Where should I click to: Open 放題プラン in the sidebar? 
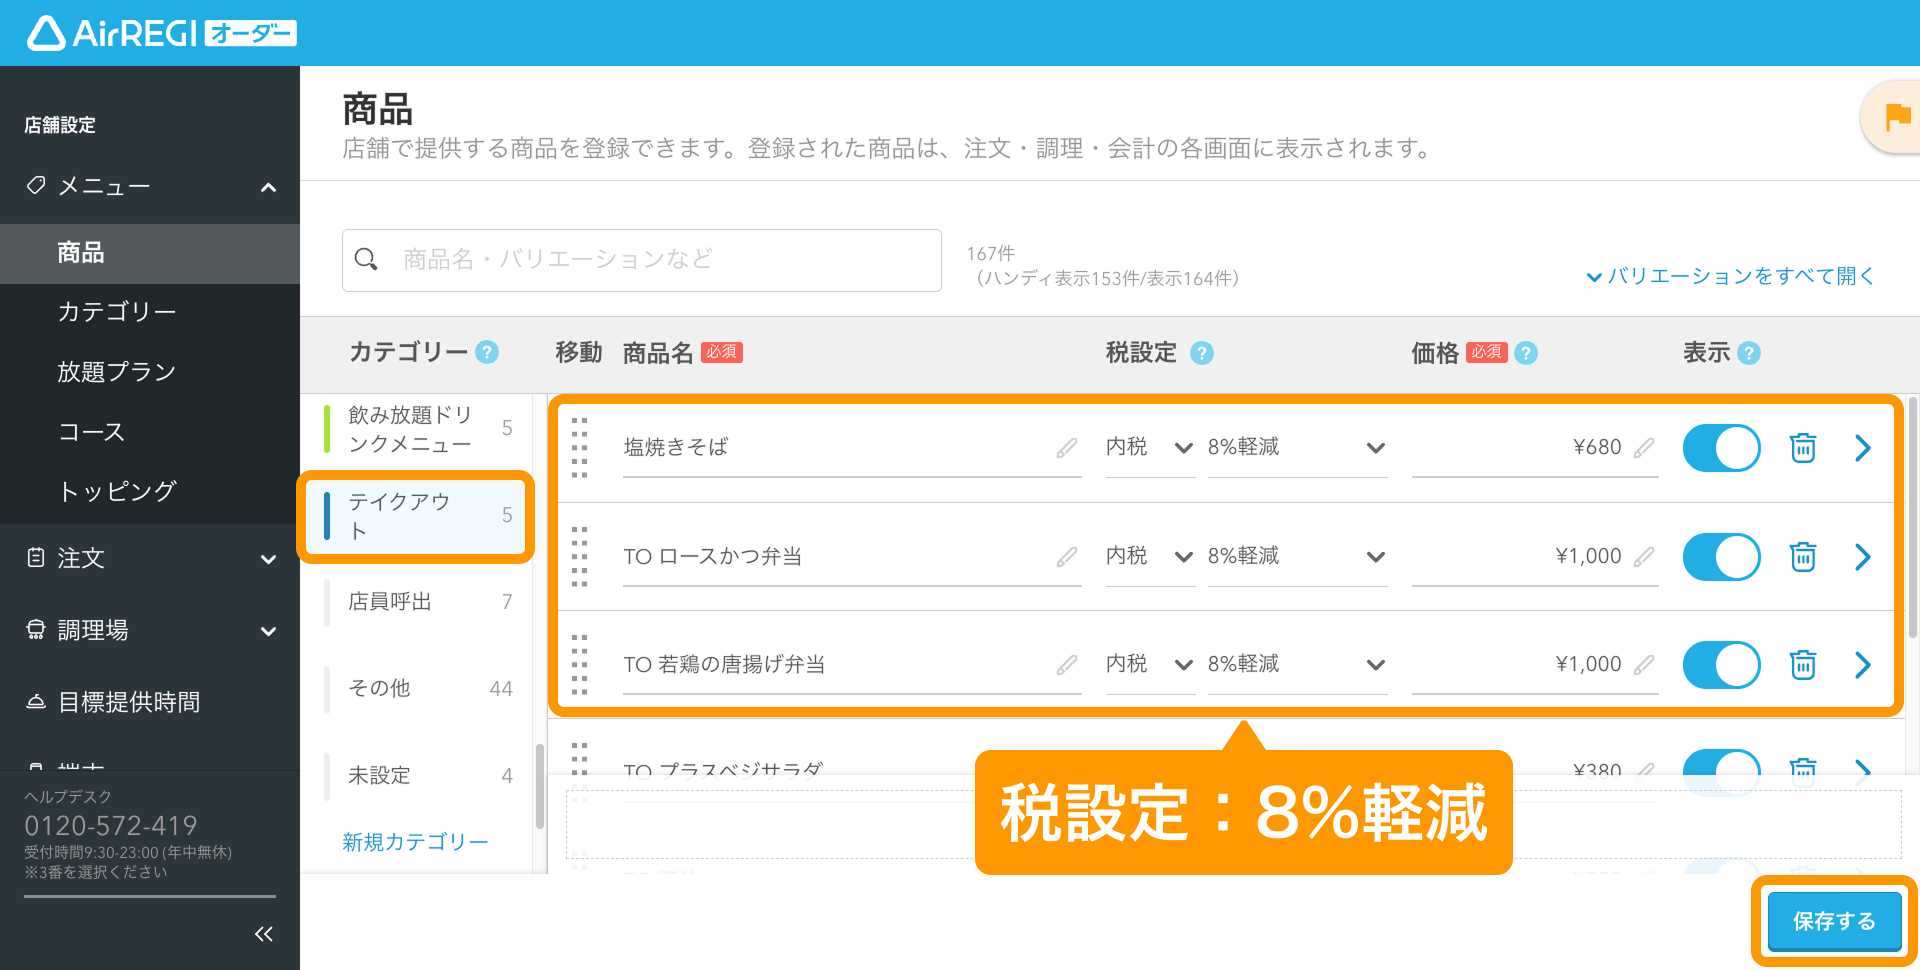150,372
